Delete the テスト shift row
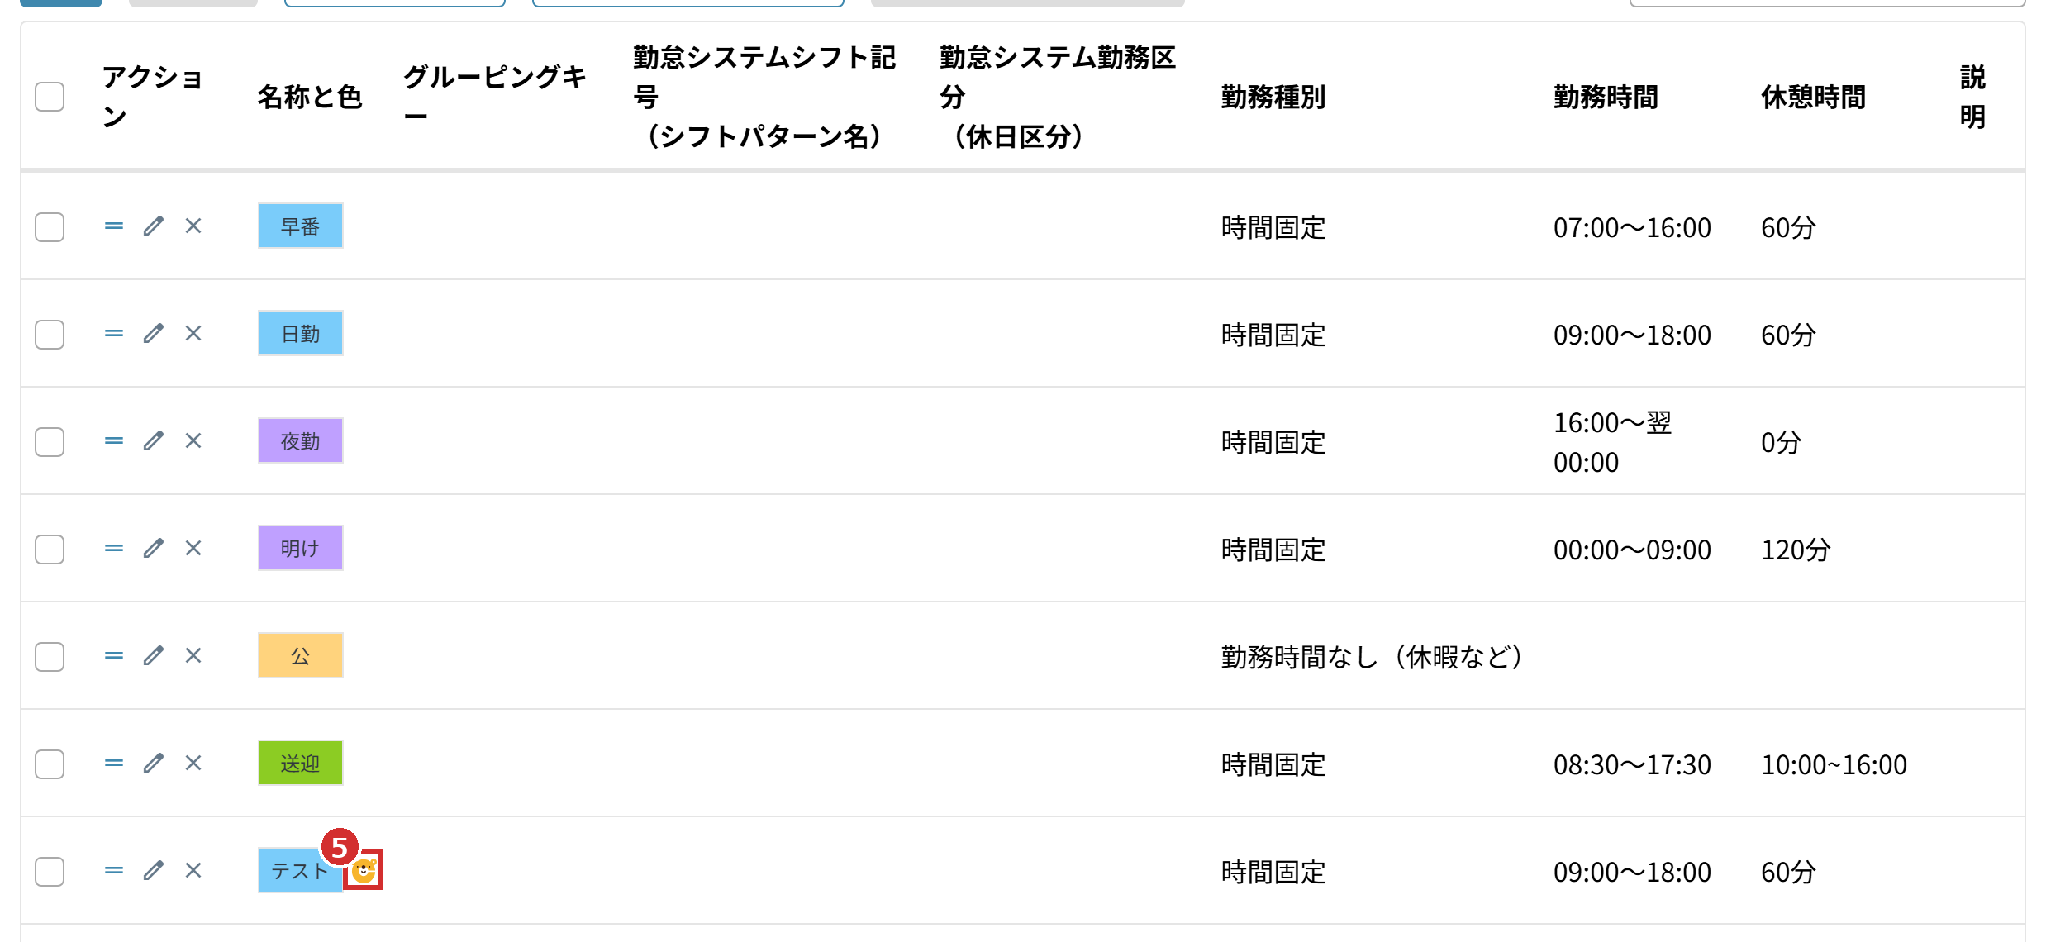The width and height of the screenshot is (2046, 942). point(194,870)
